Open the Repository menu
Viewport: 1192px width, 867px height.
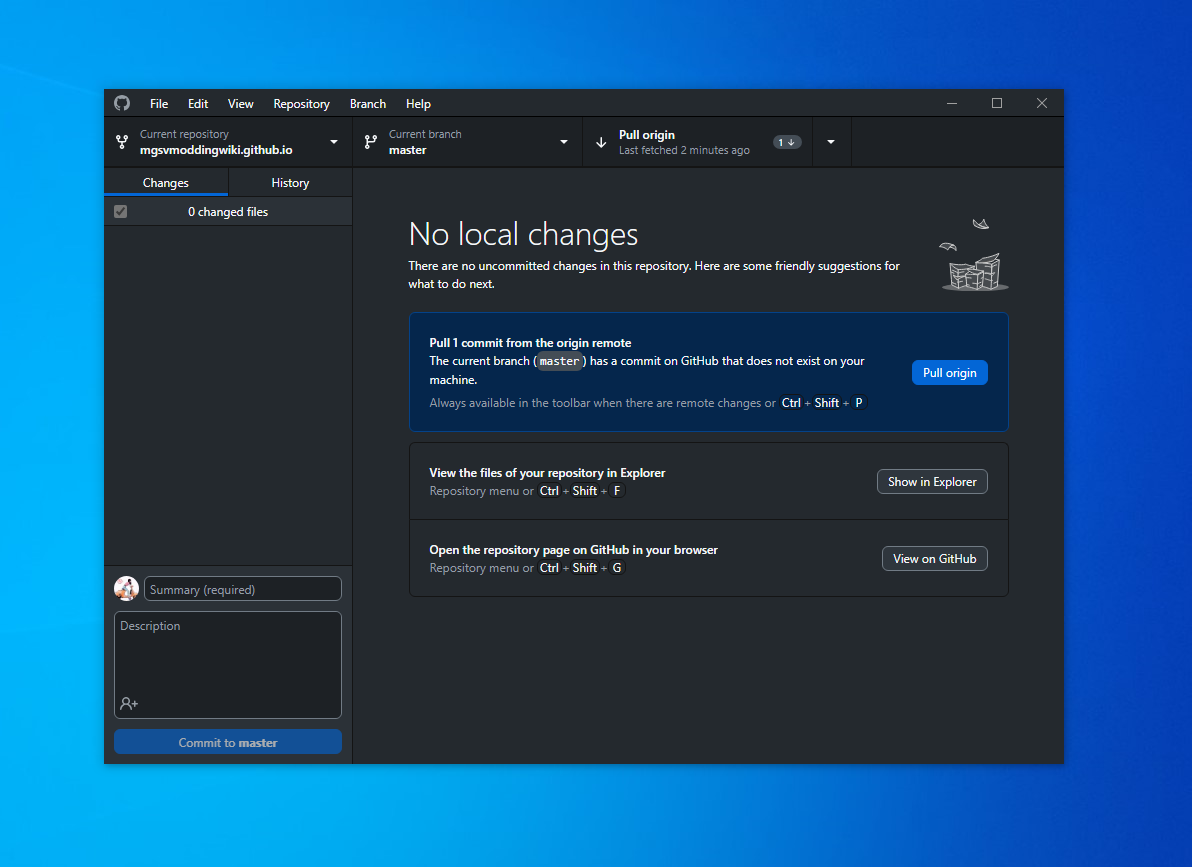[301, 103]
